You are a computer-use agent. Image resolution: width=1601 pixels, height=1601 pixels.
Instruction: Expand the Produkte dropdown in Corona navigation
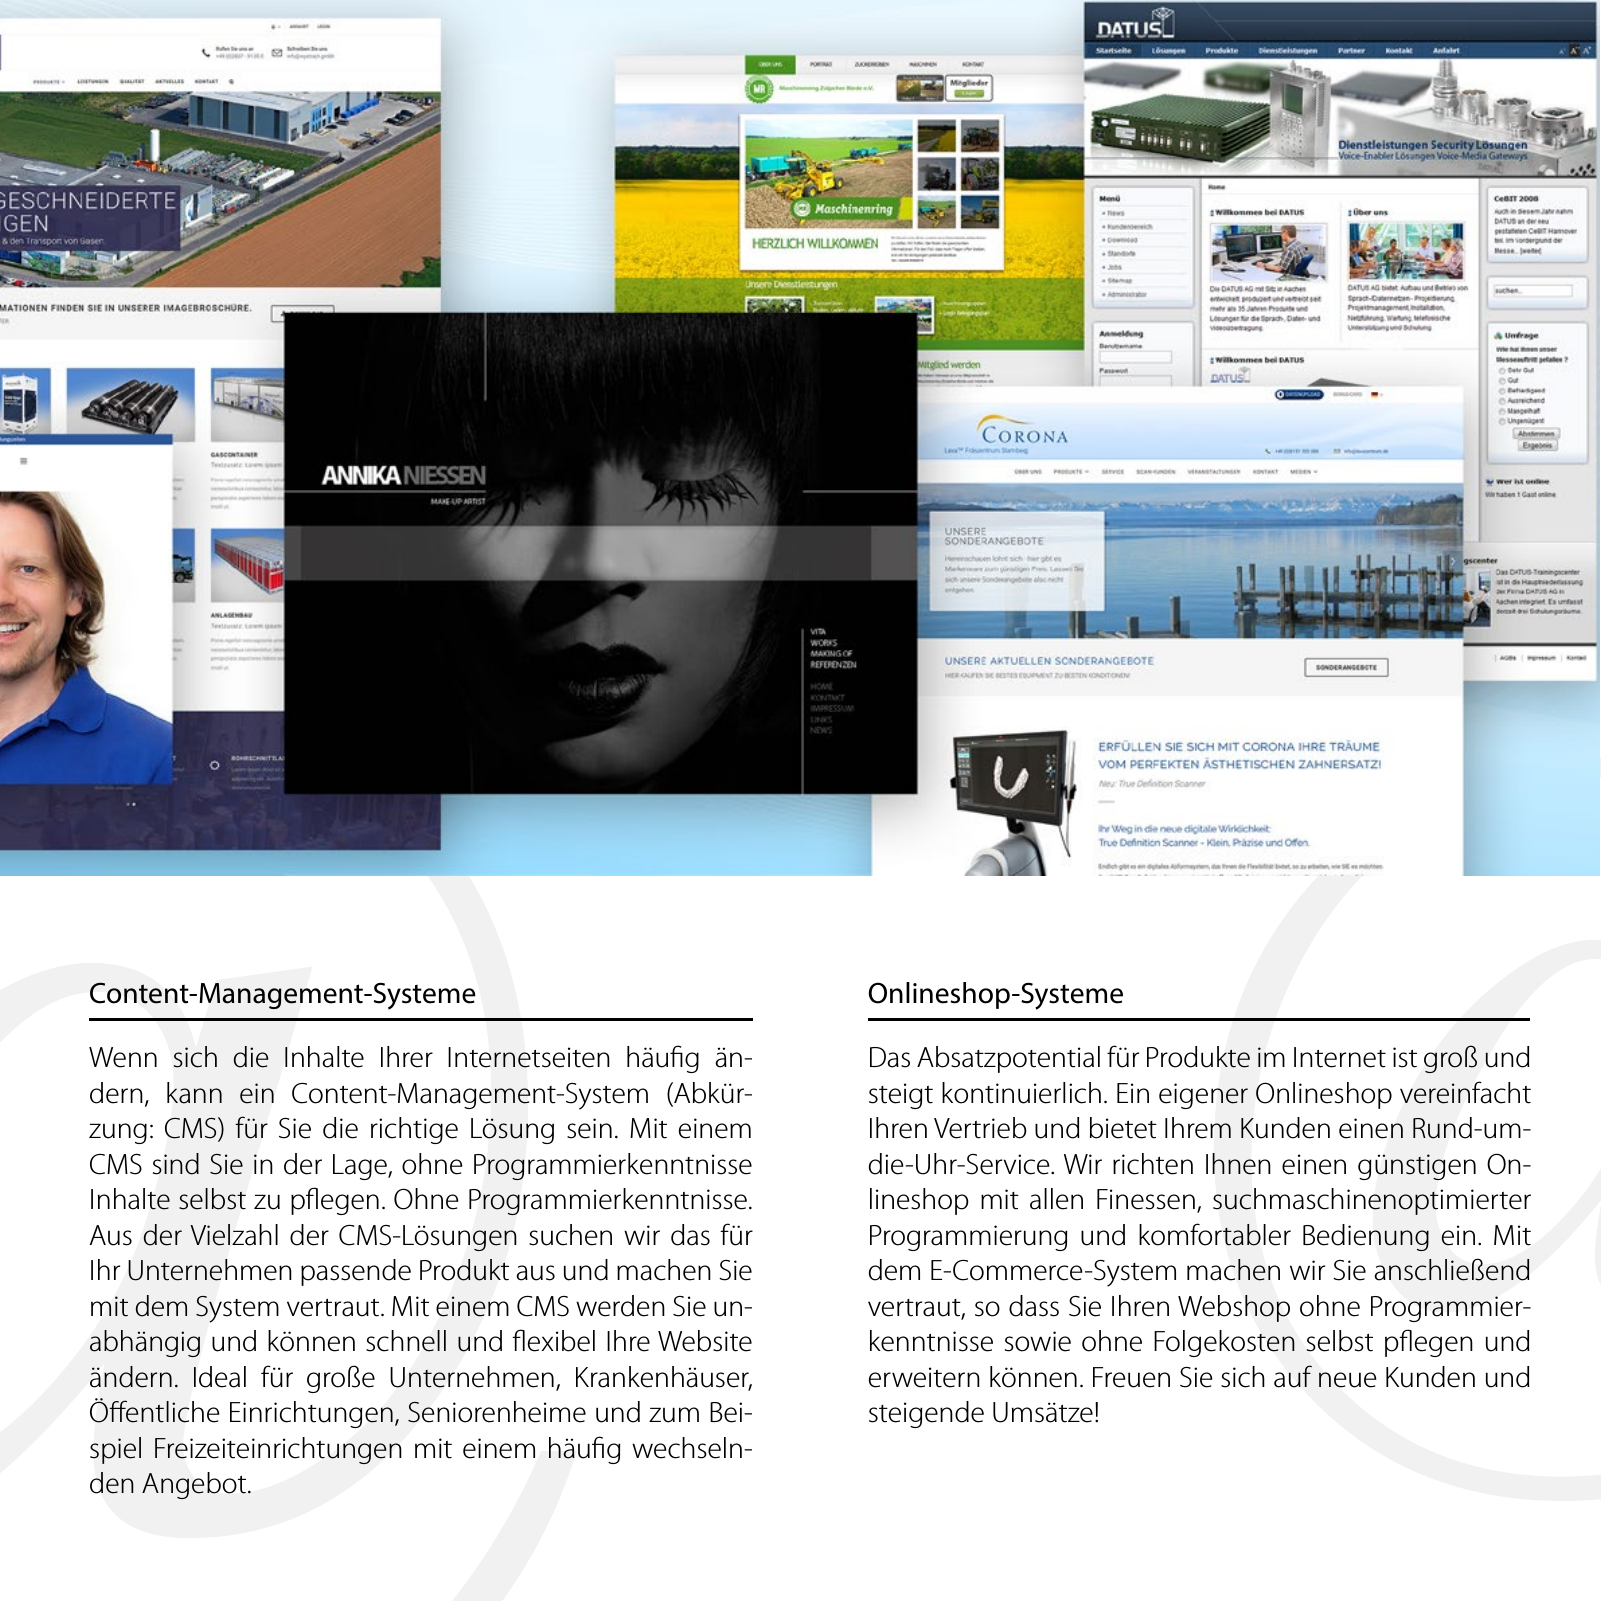(x=1071, y=471)
